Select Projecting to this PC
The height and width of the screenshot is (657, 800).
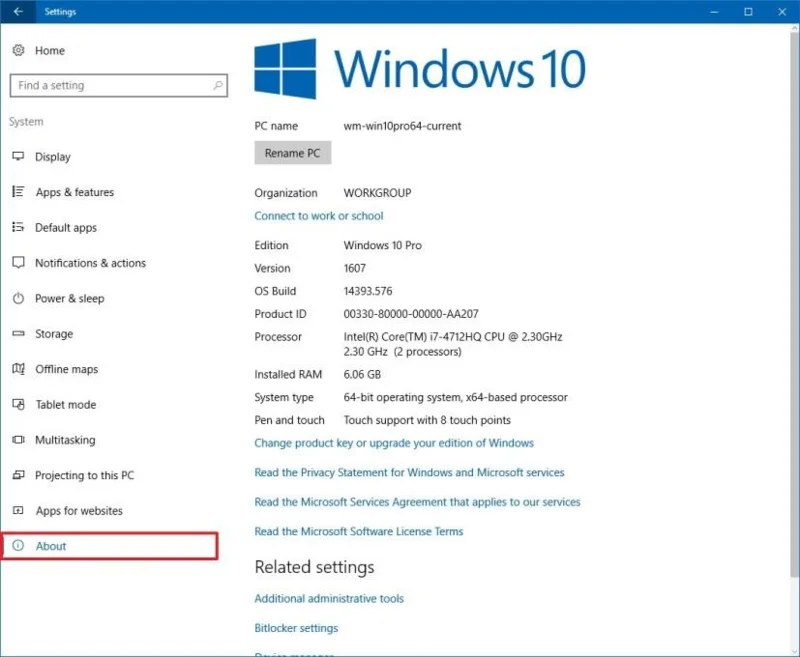pos(84,475)
